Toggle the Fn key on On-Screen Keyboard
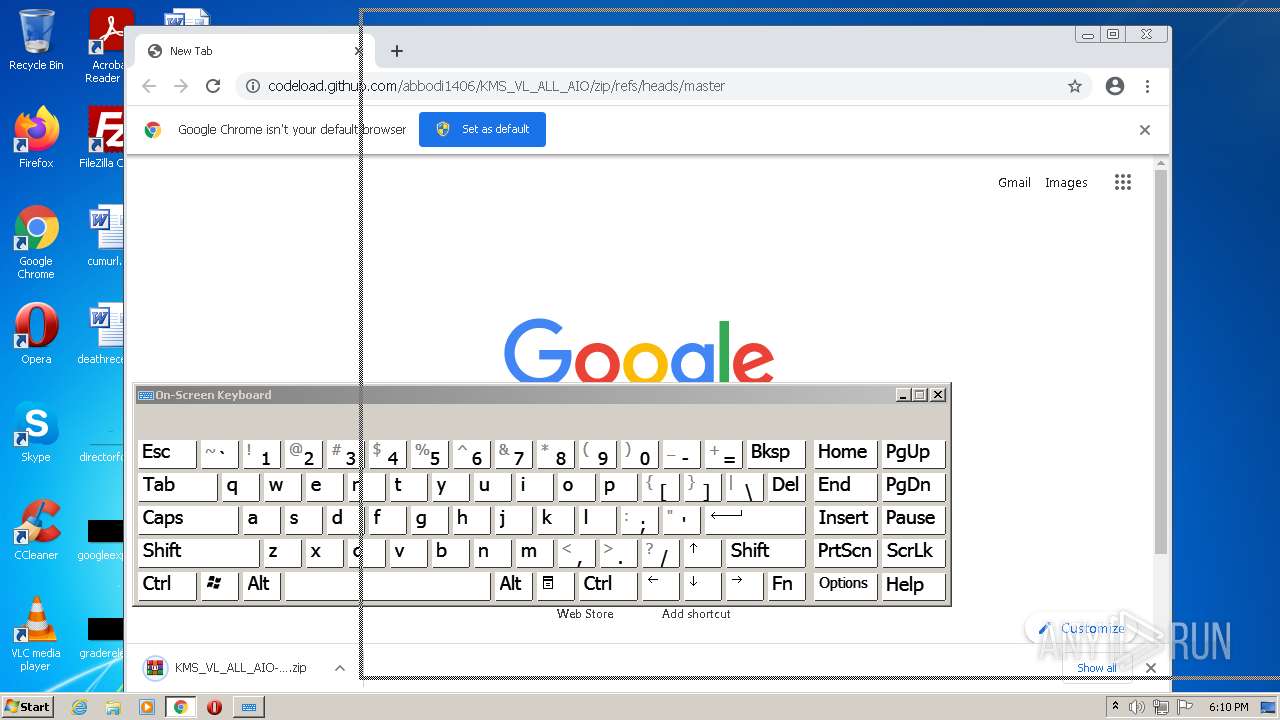The width and height of the screenshot is (1280, 720). click(x=786, y=586)
